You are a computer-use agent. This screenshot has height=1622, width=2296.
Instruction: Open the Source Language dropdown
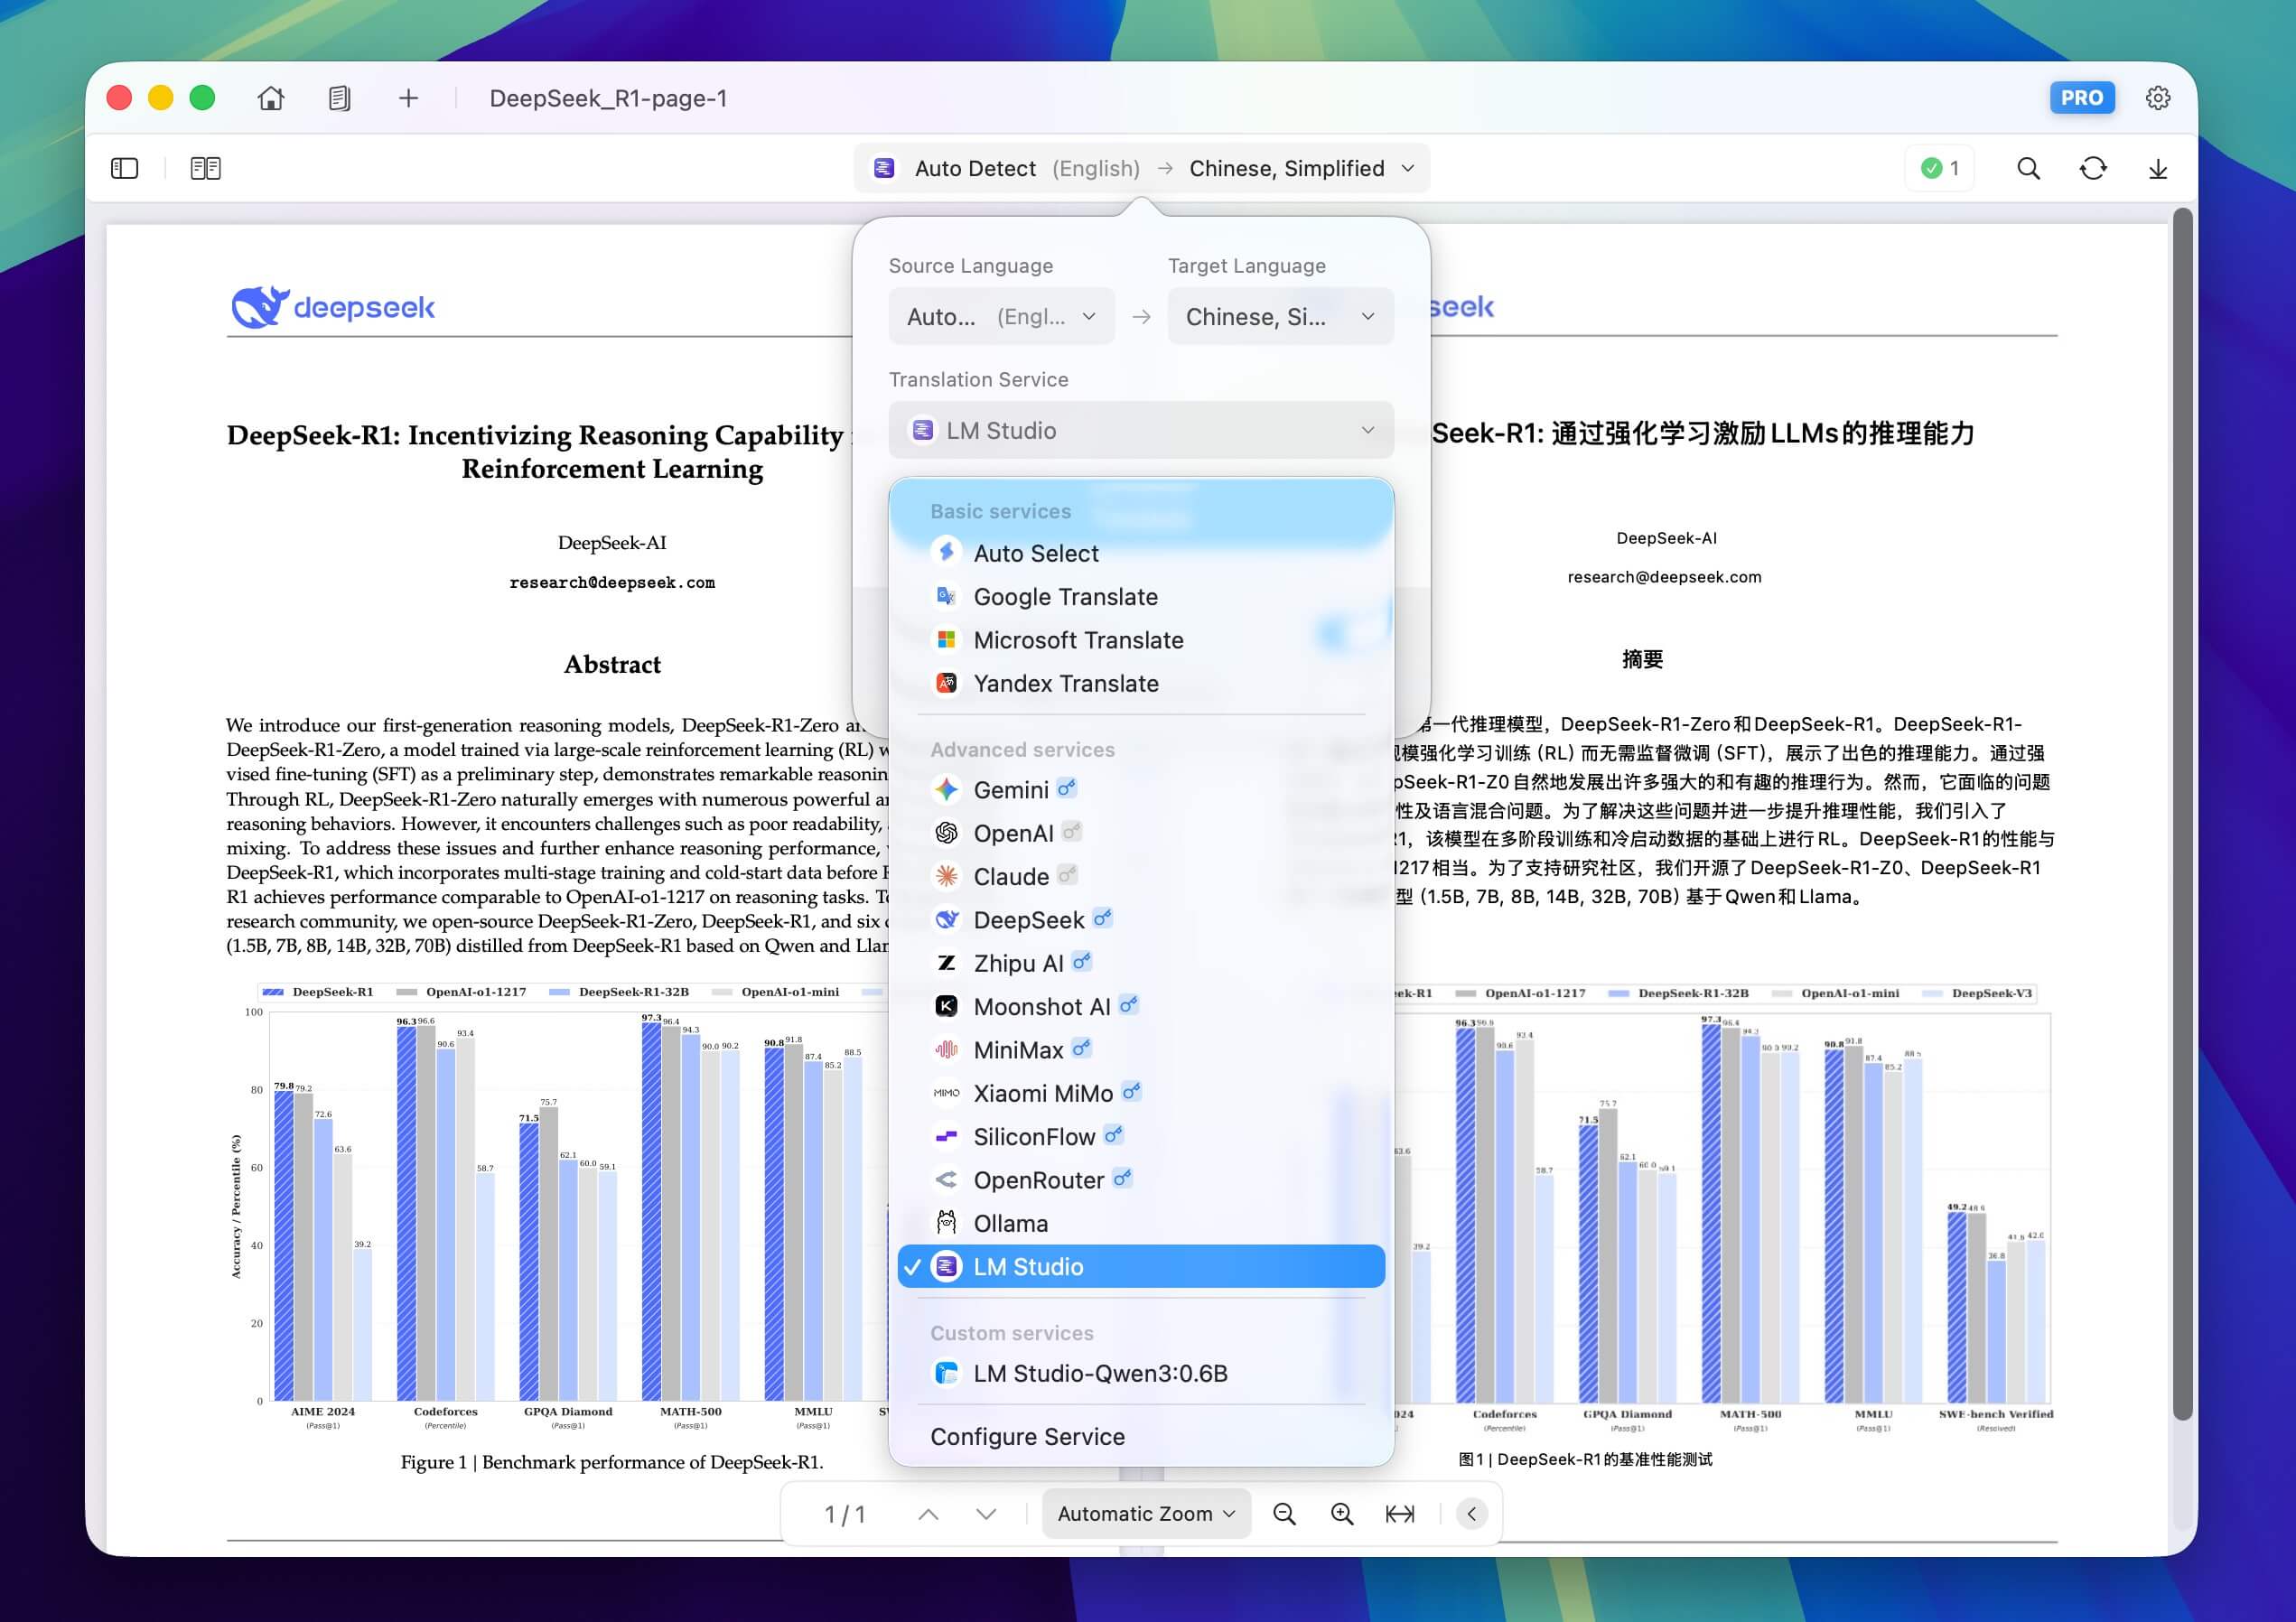(x=1001, y=317)
